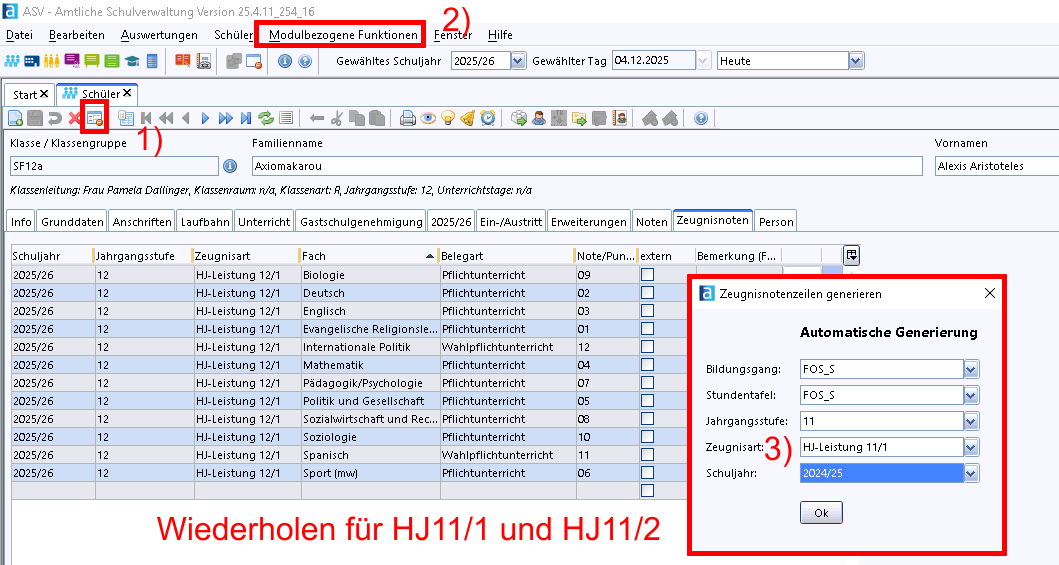Open the Bildungsgang dropdown
1059x565 pixels.
pyautogui.click(x=970, y=370)
